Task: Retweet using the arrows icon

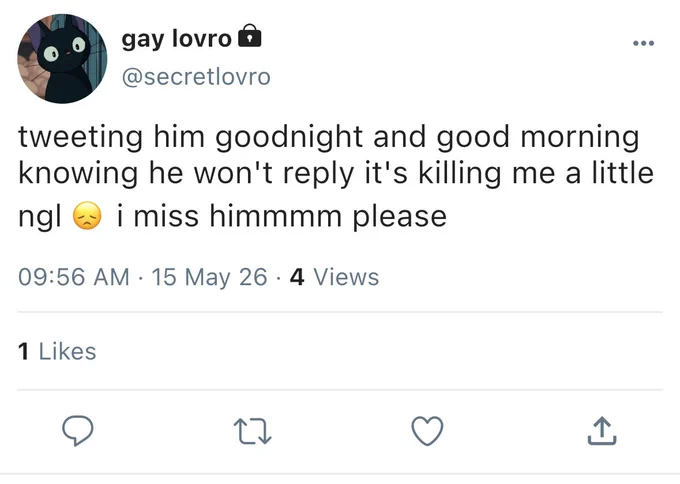Action: pyautogui.click(x=252, y=431)
